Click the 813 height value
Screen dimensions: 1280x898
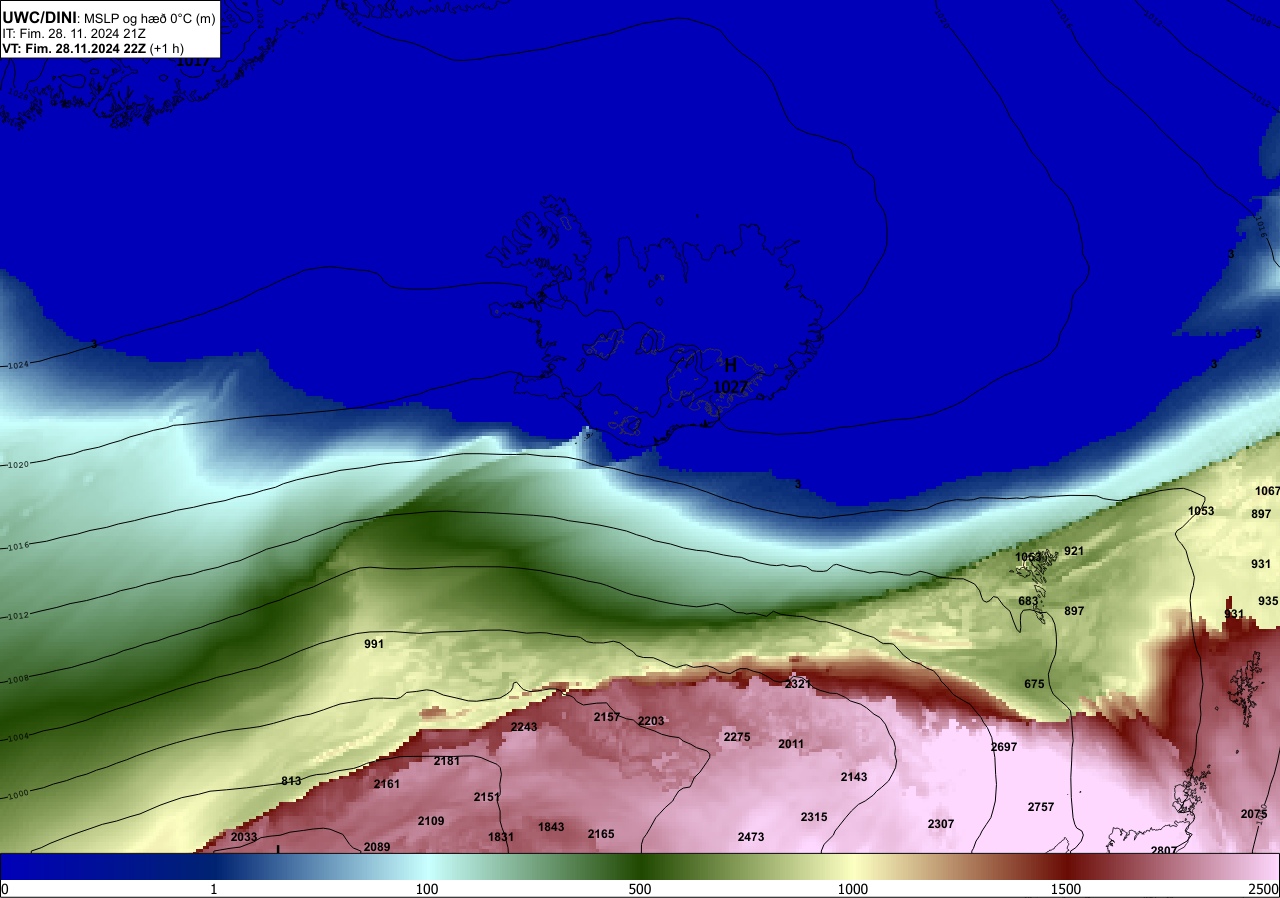click(x=291, y=781)
